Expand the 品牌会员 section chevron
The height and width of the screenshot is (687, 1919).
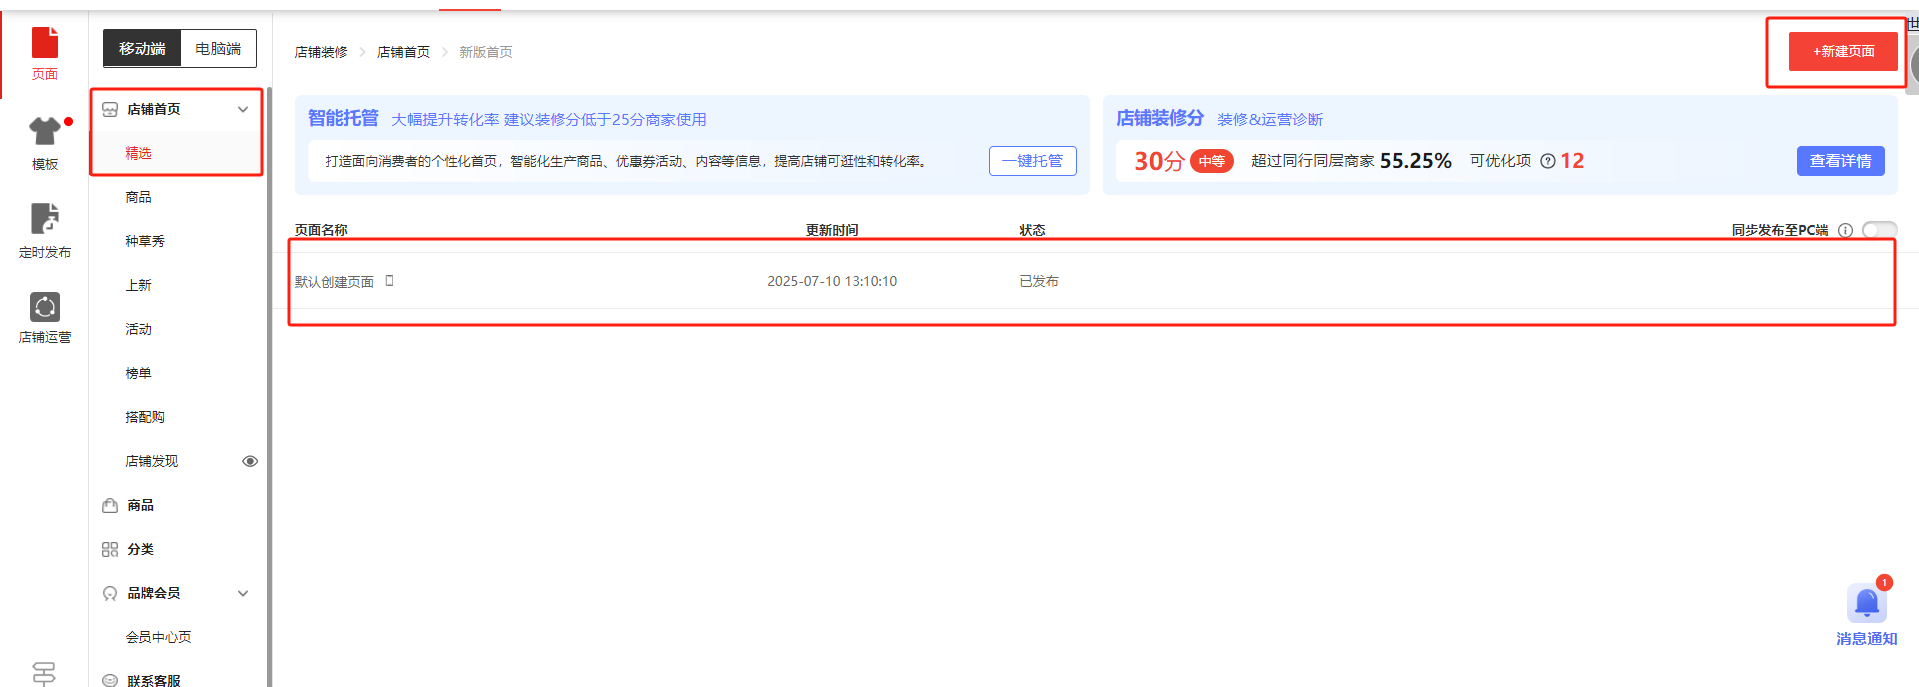coord(243,593)
